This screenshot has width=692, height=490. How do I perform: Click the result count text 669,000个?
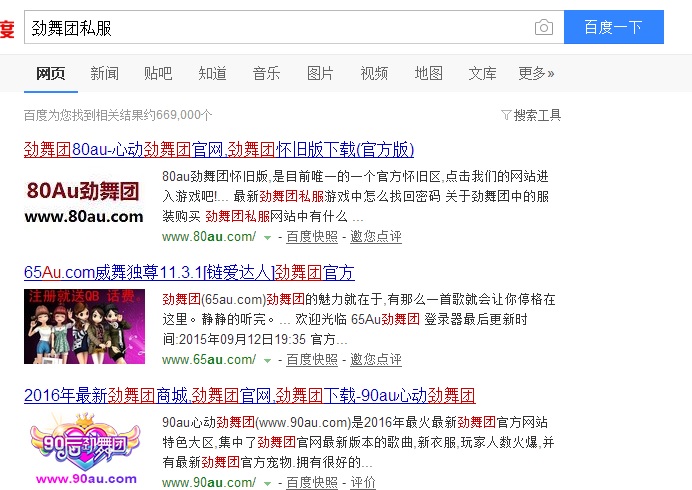point(184,115)
